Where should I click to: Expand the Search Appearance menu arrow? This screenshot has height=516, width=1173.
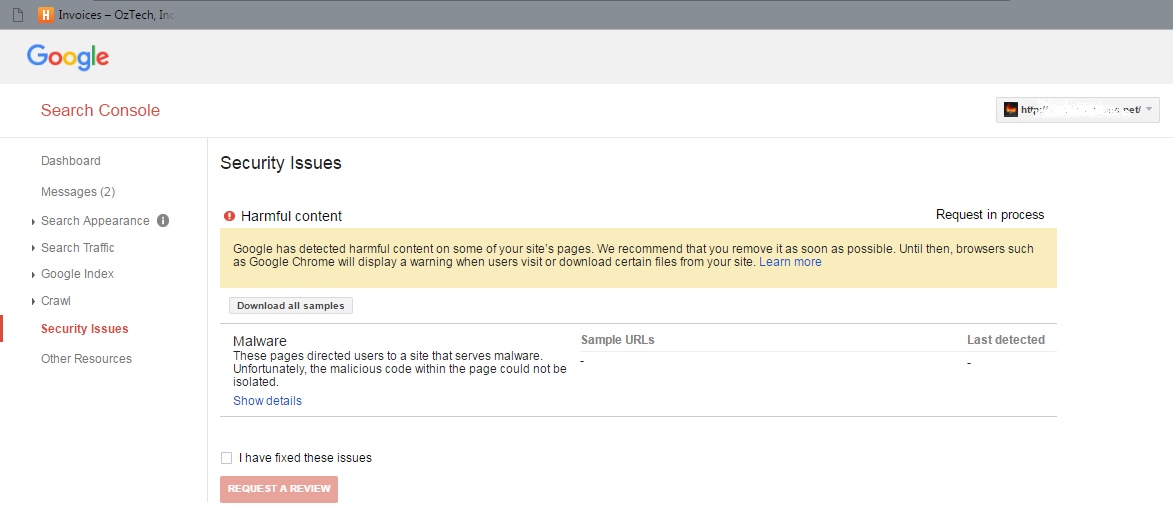coord(34,221)
